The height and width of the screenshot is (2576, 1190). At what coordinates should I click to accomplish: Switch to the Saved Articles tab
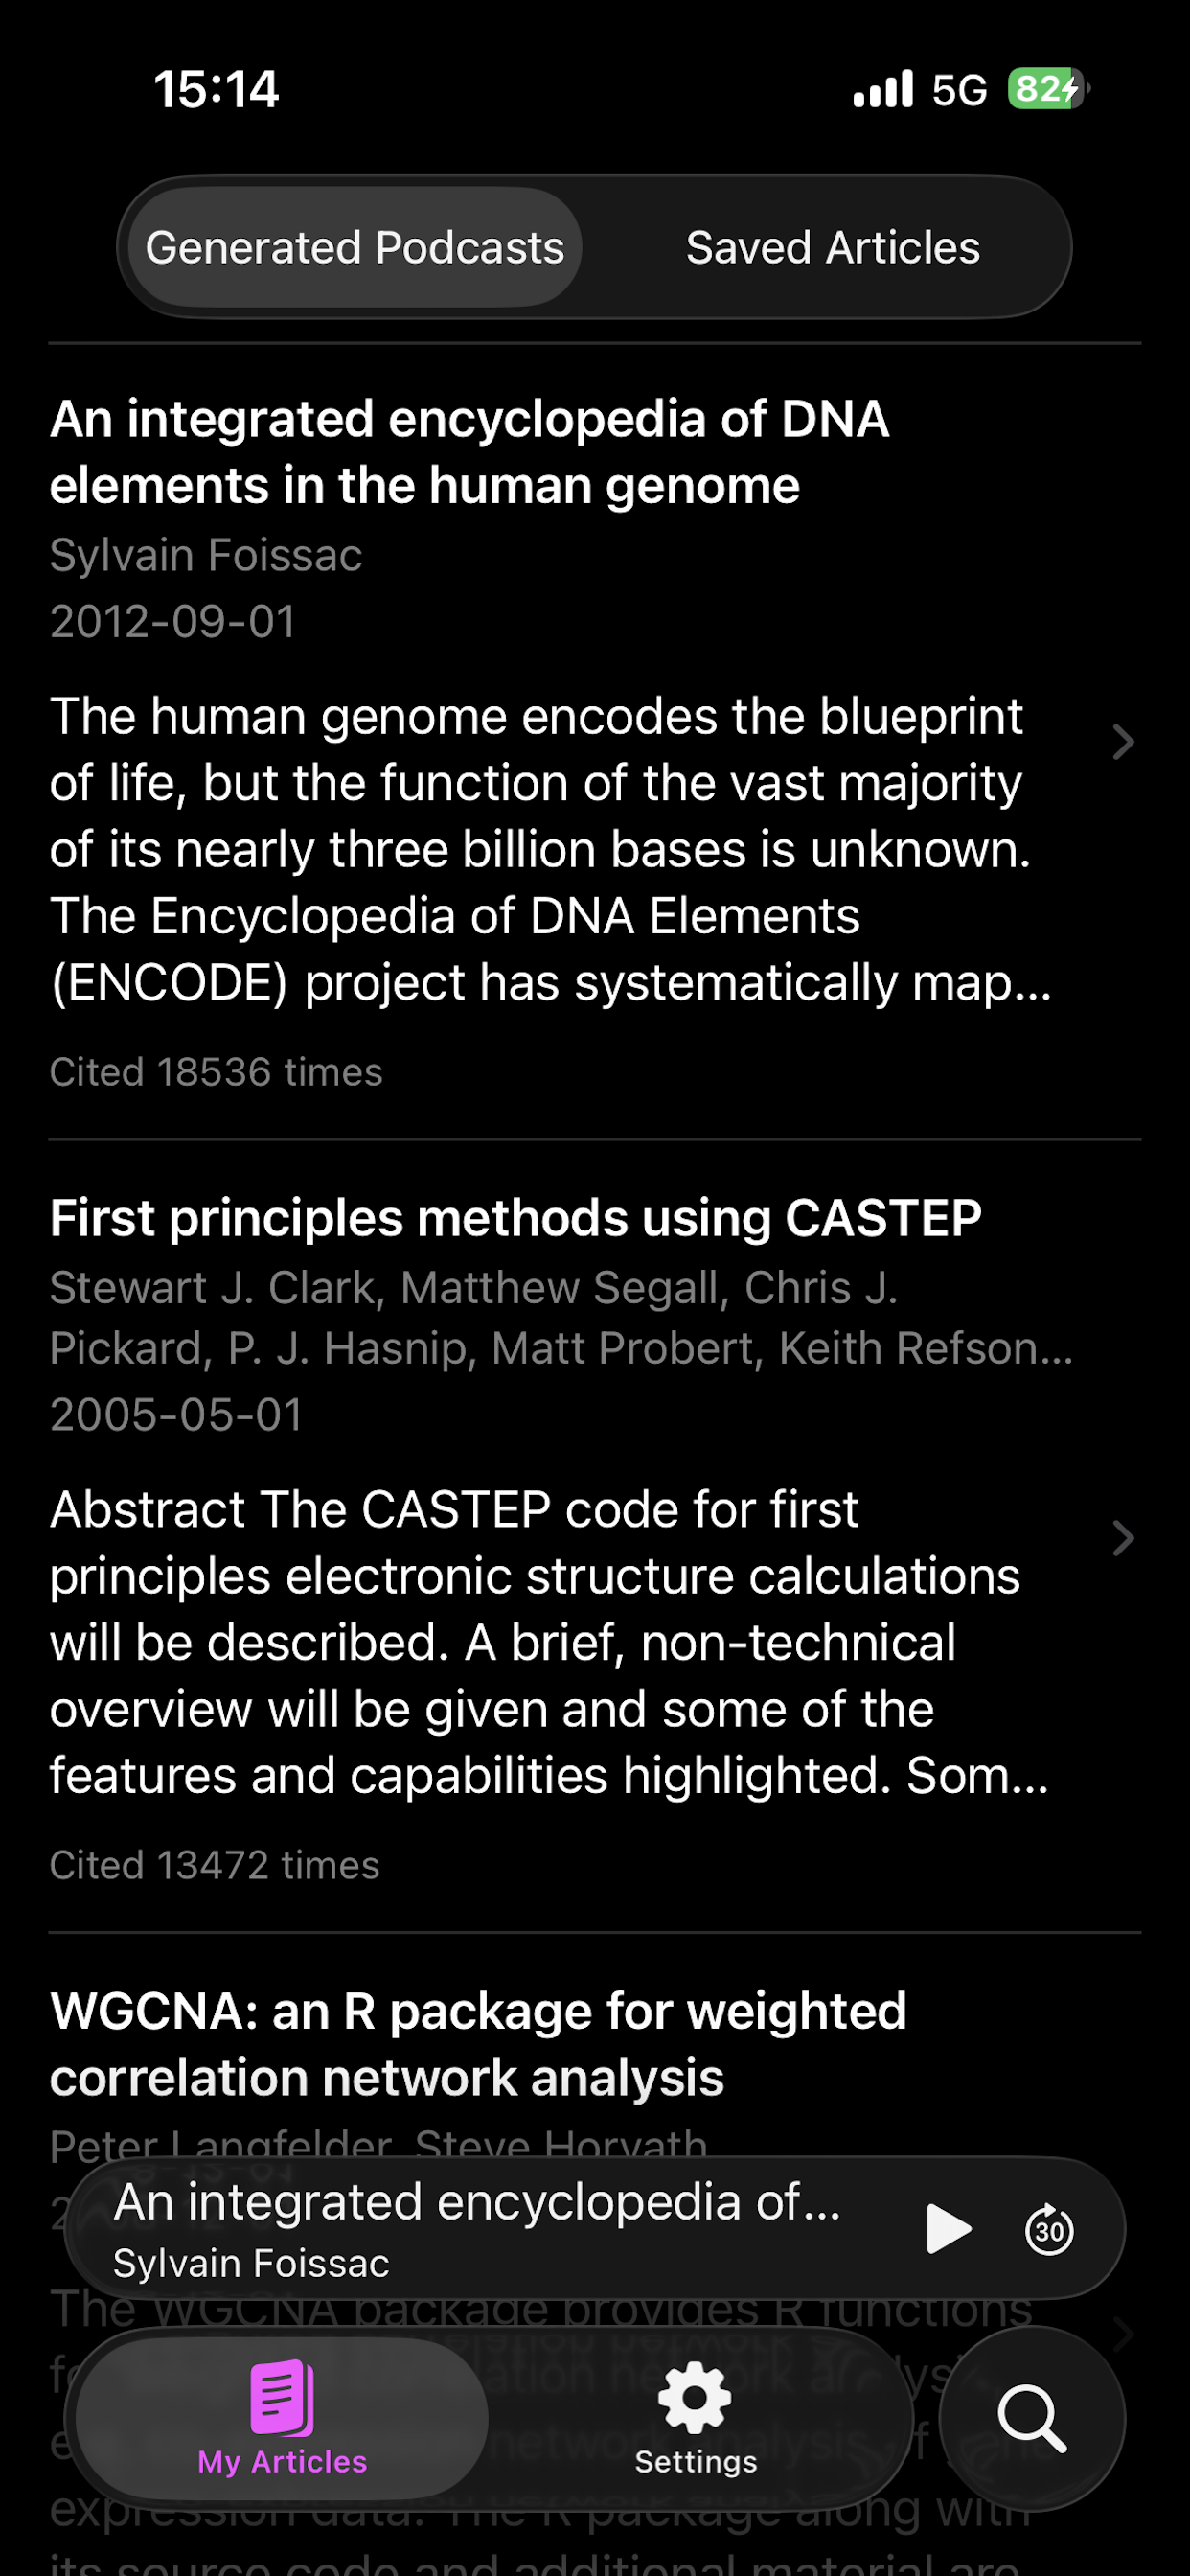coord(833,247)
